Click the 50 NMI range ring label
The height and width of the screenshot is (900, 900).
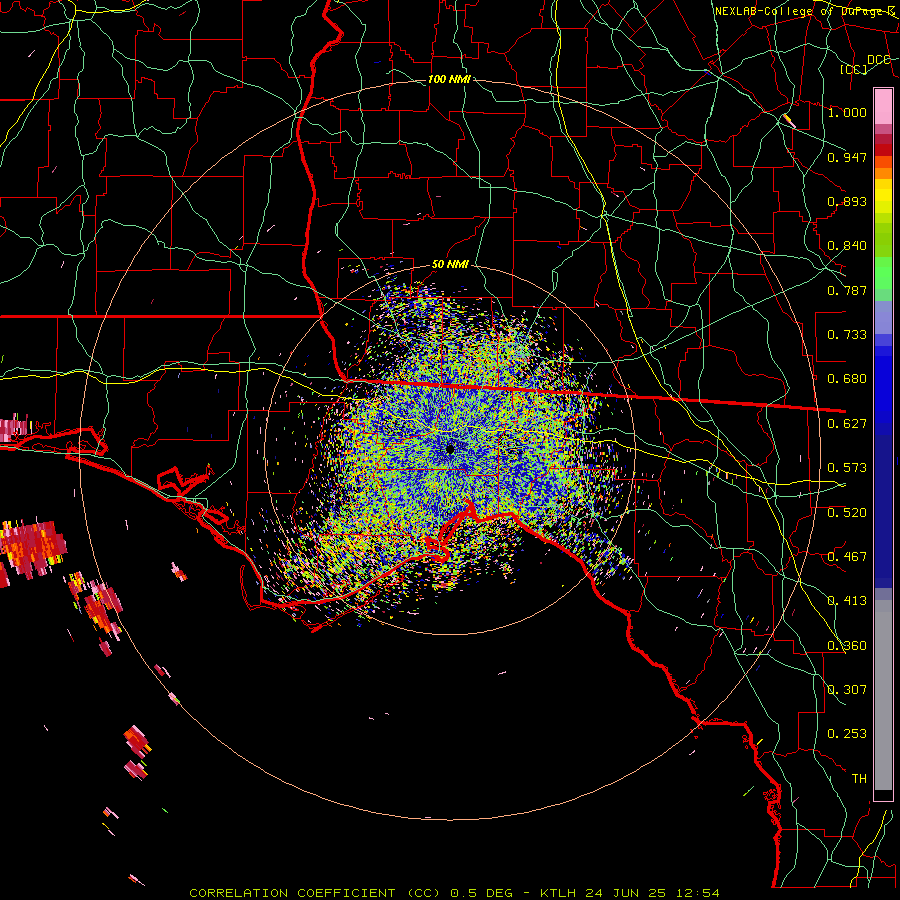pos(450,264)
